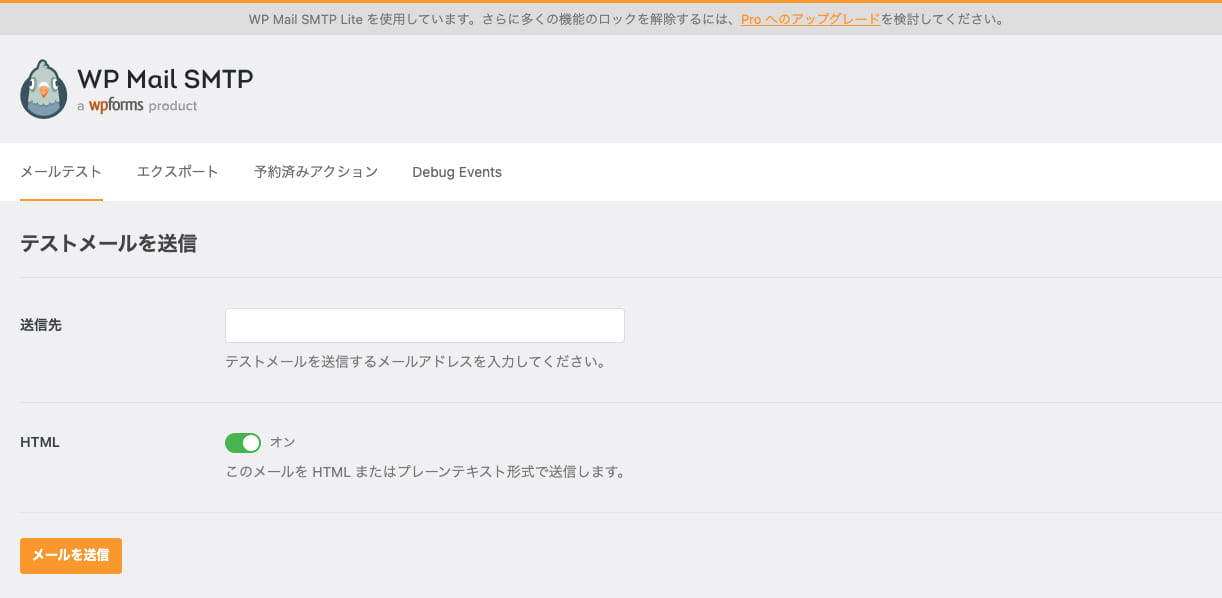The width and height of the screenshot is (1222, 598).
Task: Open the Pro へのアップグレード link
Action: pos(810,19)
